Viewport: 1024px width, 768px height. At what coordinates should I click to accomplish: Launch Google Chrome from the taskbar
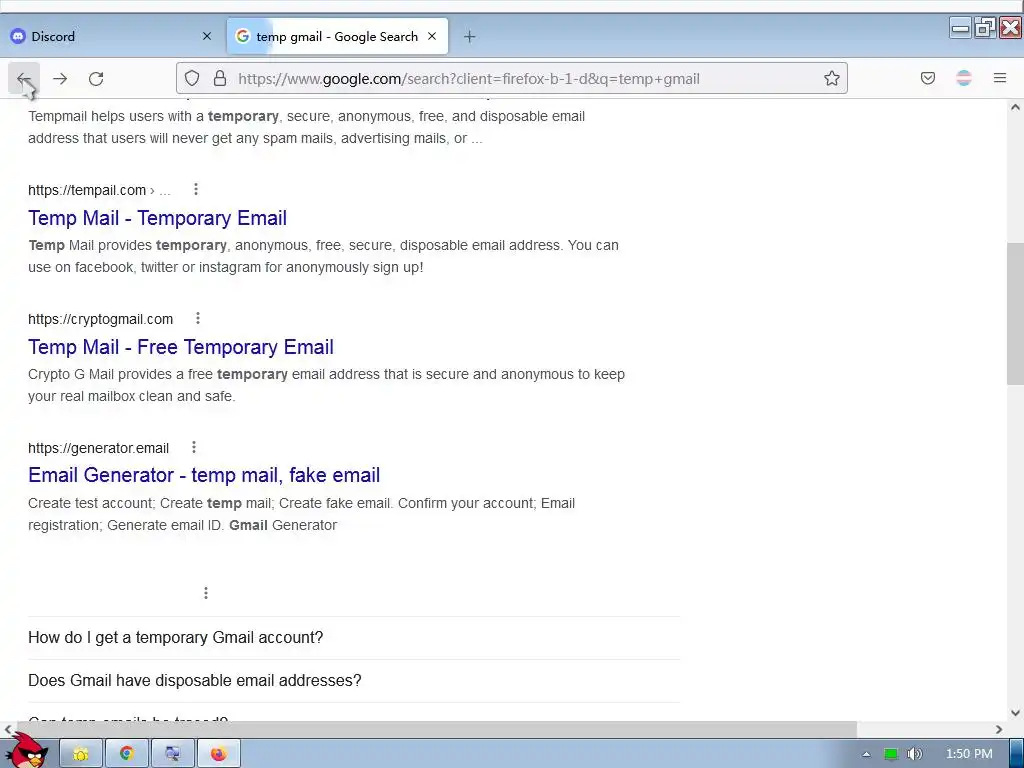(127, 754)
